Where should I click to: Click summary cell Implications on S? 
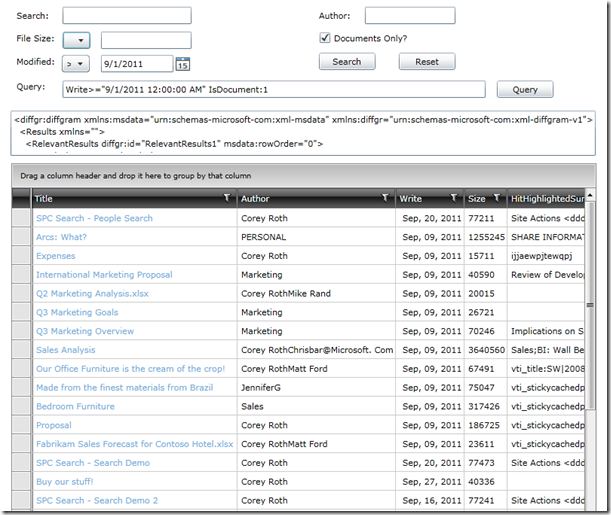click(x=547, y=331)
